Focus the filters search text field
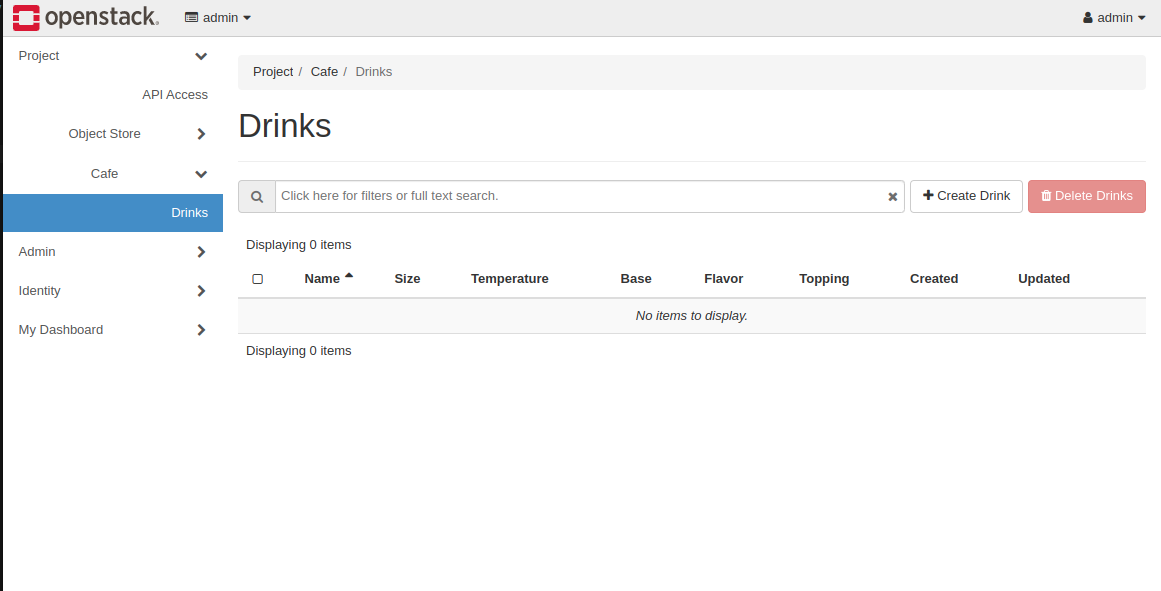This screenshot has width=1161, height=591. tap(580, 196)
